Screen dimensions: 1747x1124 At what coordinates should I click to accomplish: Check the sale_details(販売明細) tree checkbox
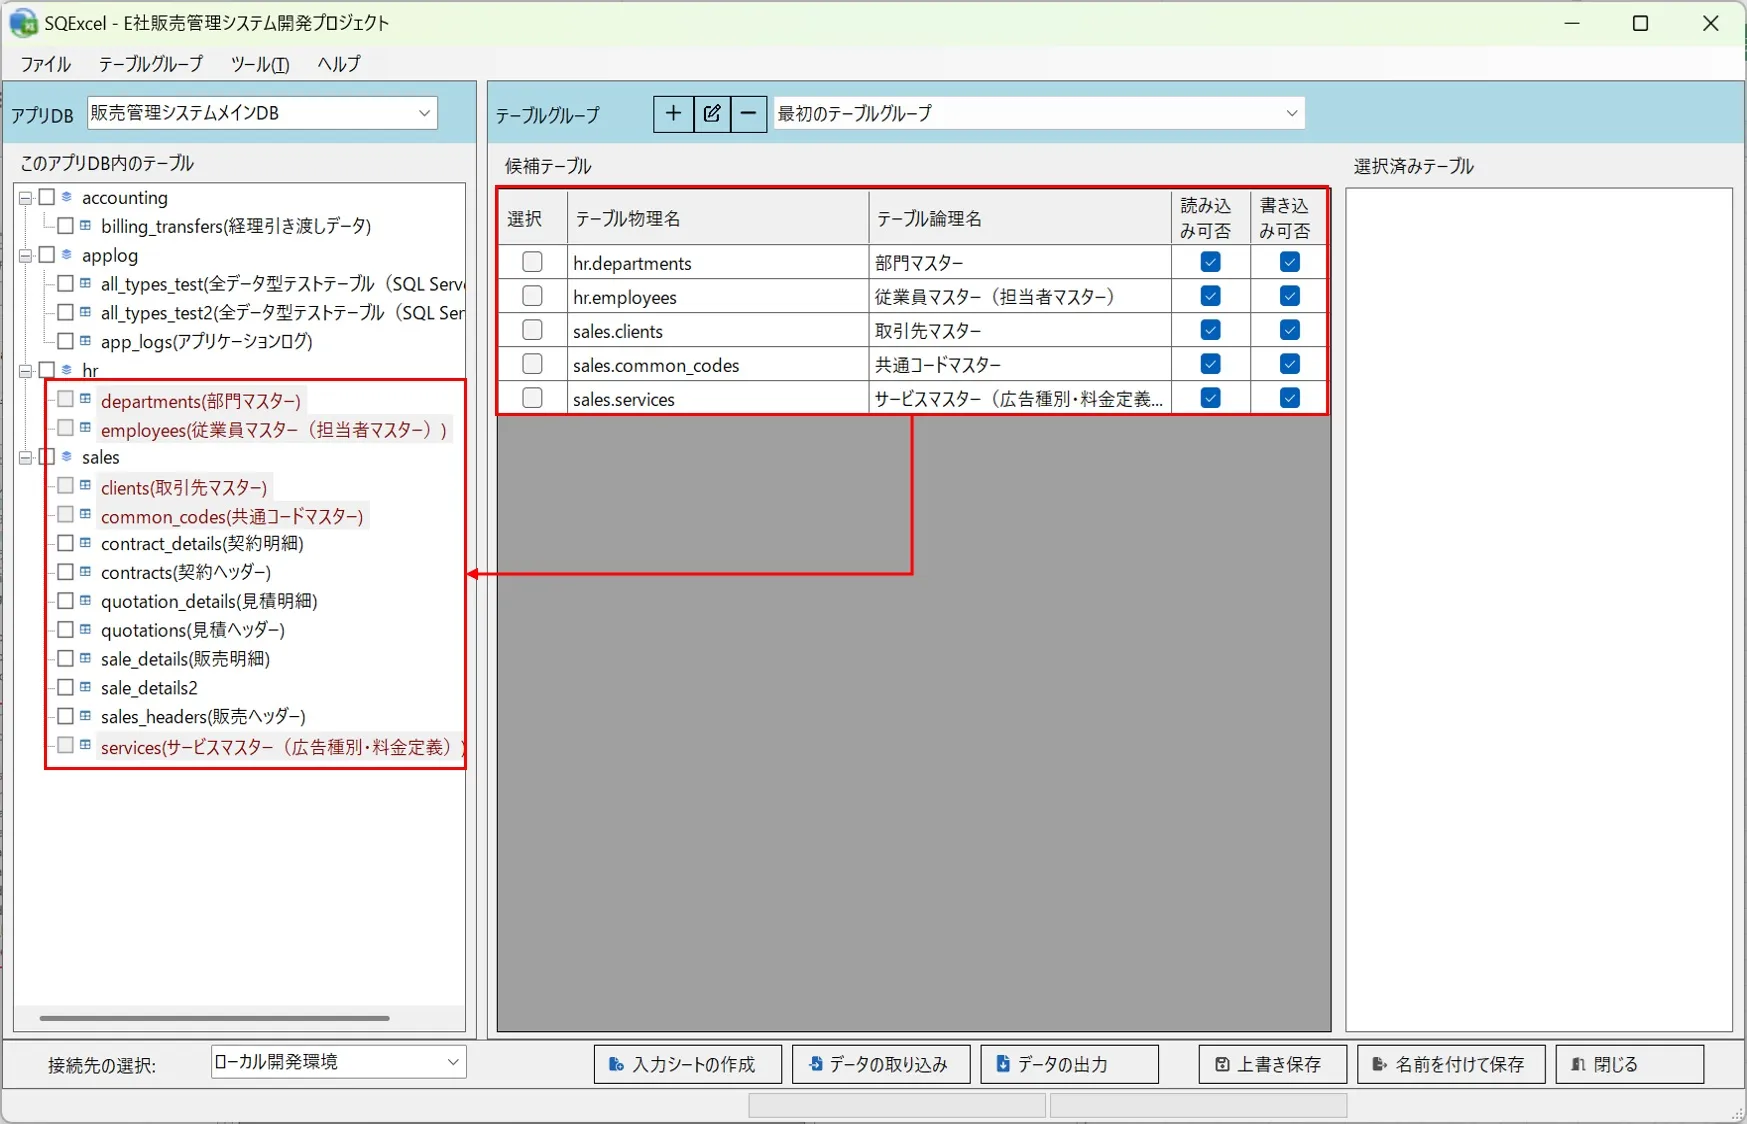point(65,659)
